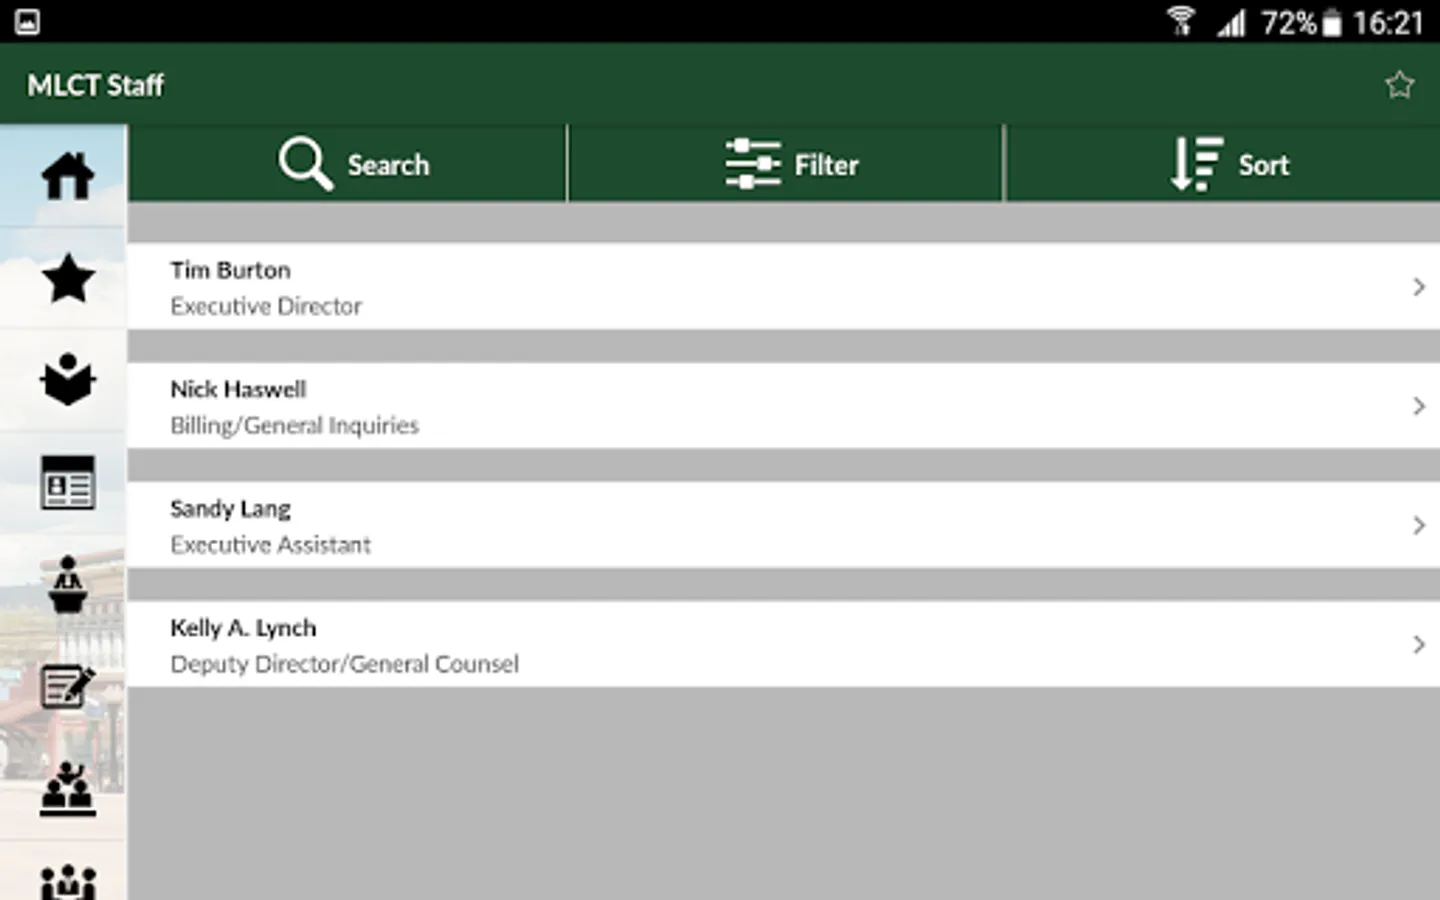The image size is (1440, 900).
Task: Expand Nick Haswell row chevron
Action: click(x=1418, y=406)
